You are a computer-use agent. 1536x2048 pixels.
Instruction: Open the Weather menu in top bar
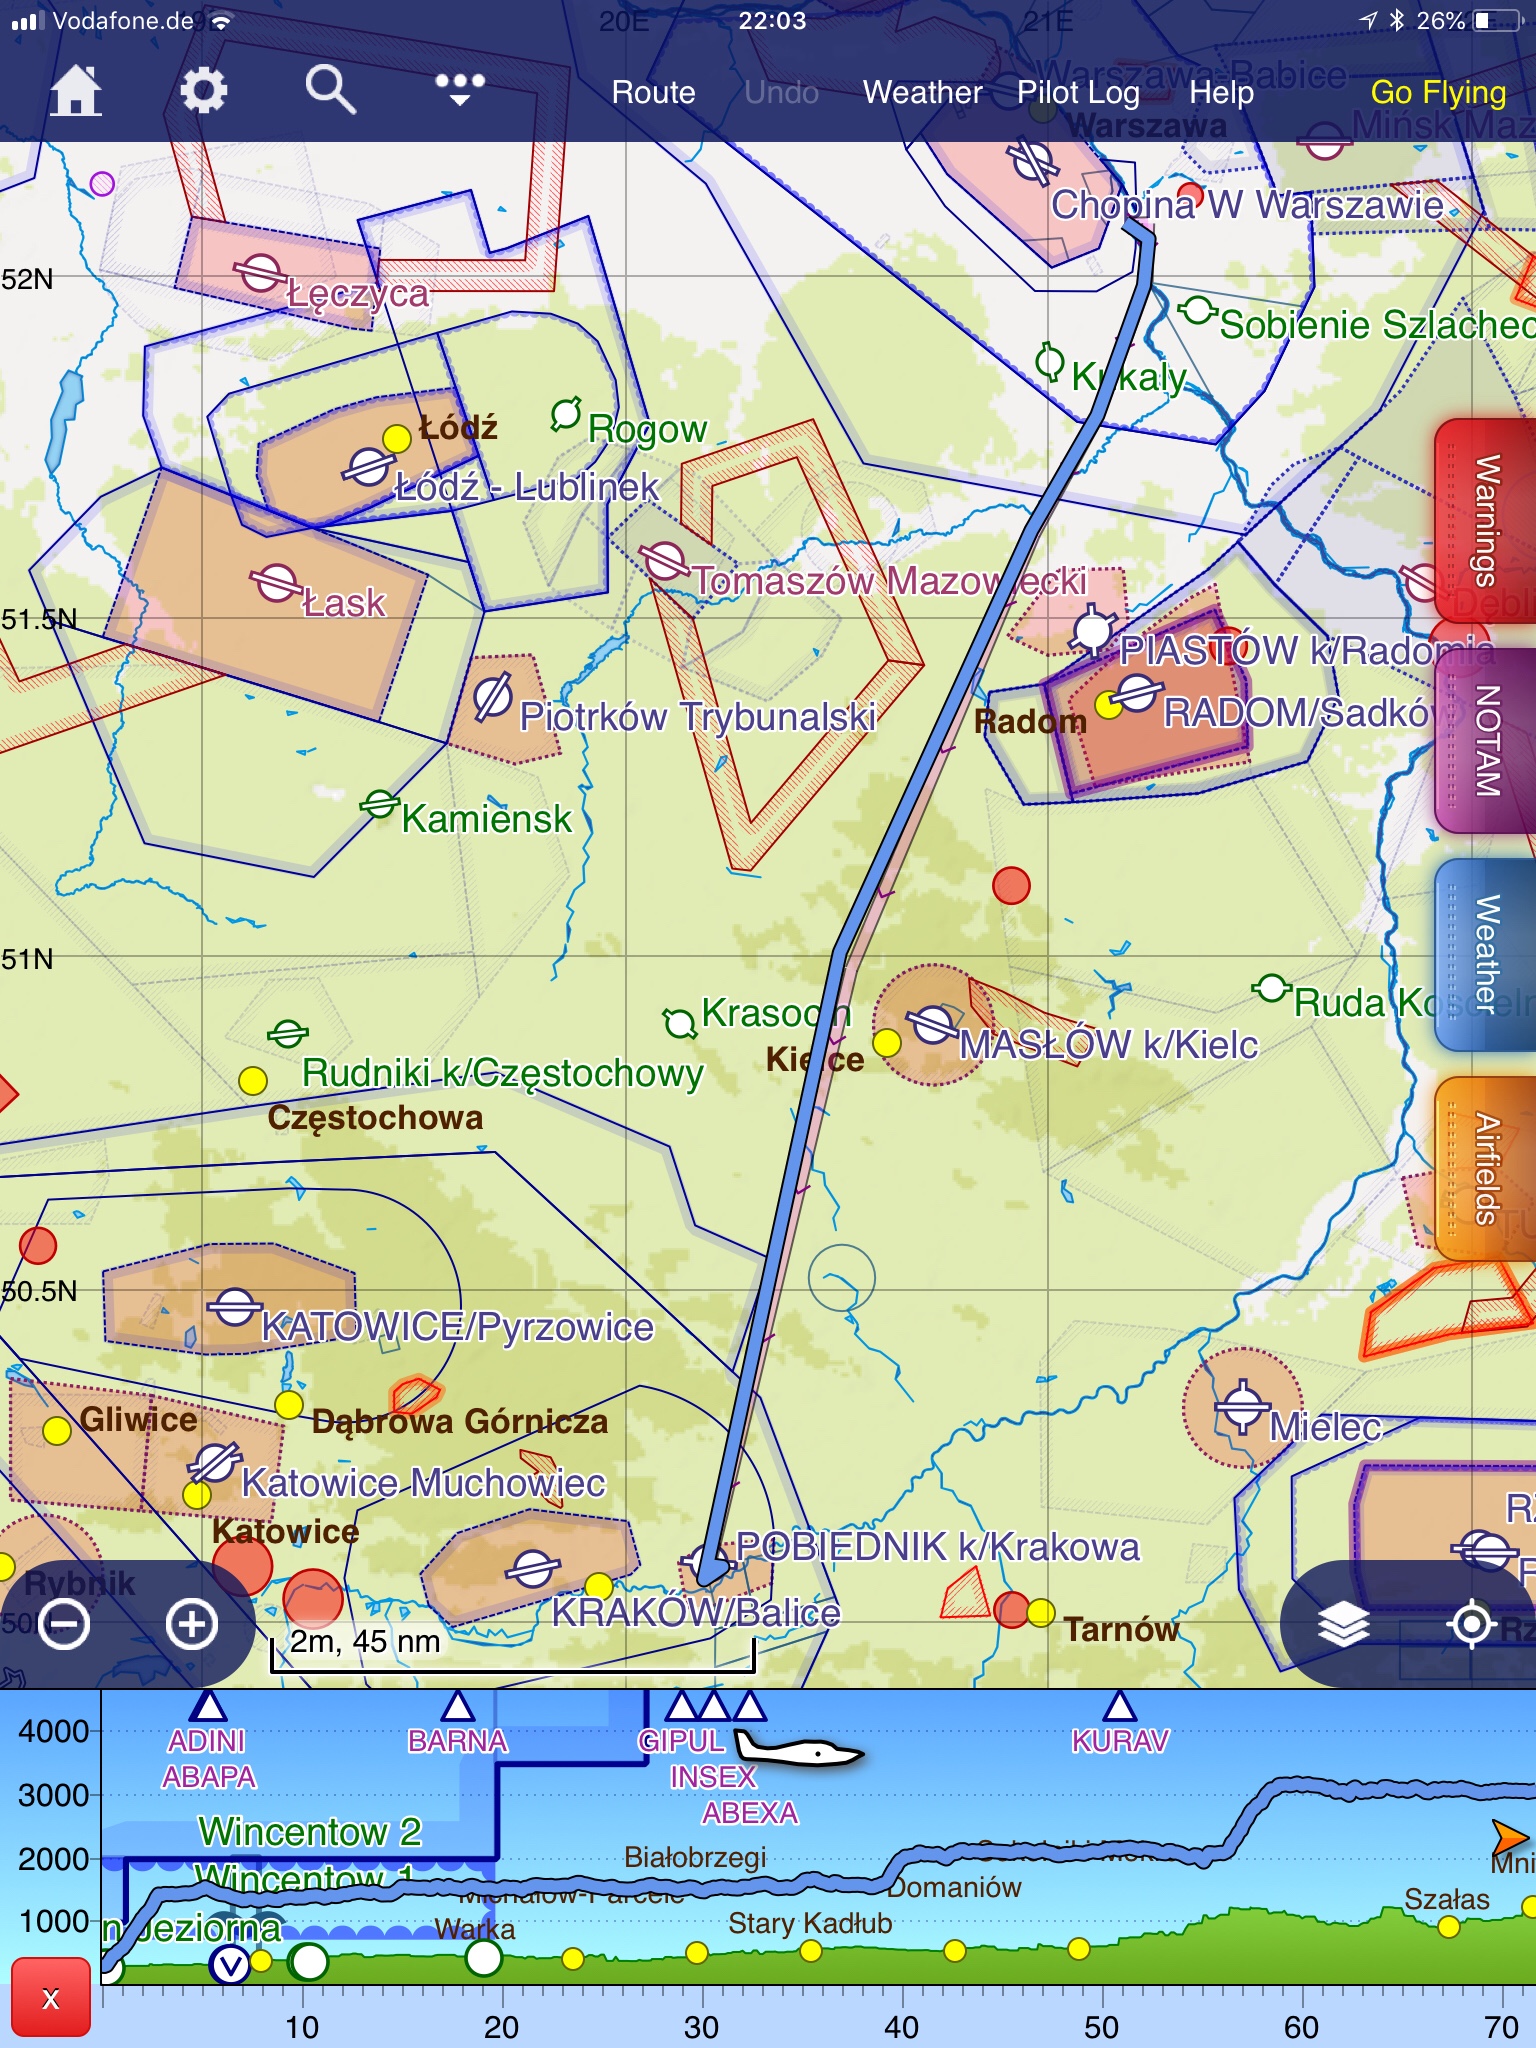pos(922,92)
